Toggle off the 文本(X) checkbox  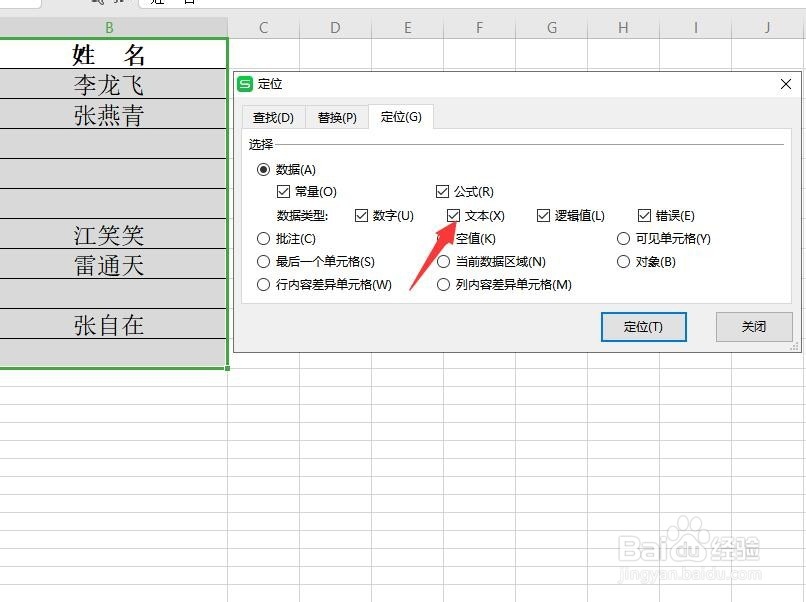[x=454, y=215]
